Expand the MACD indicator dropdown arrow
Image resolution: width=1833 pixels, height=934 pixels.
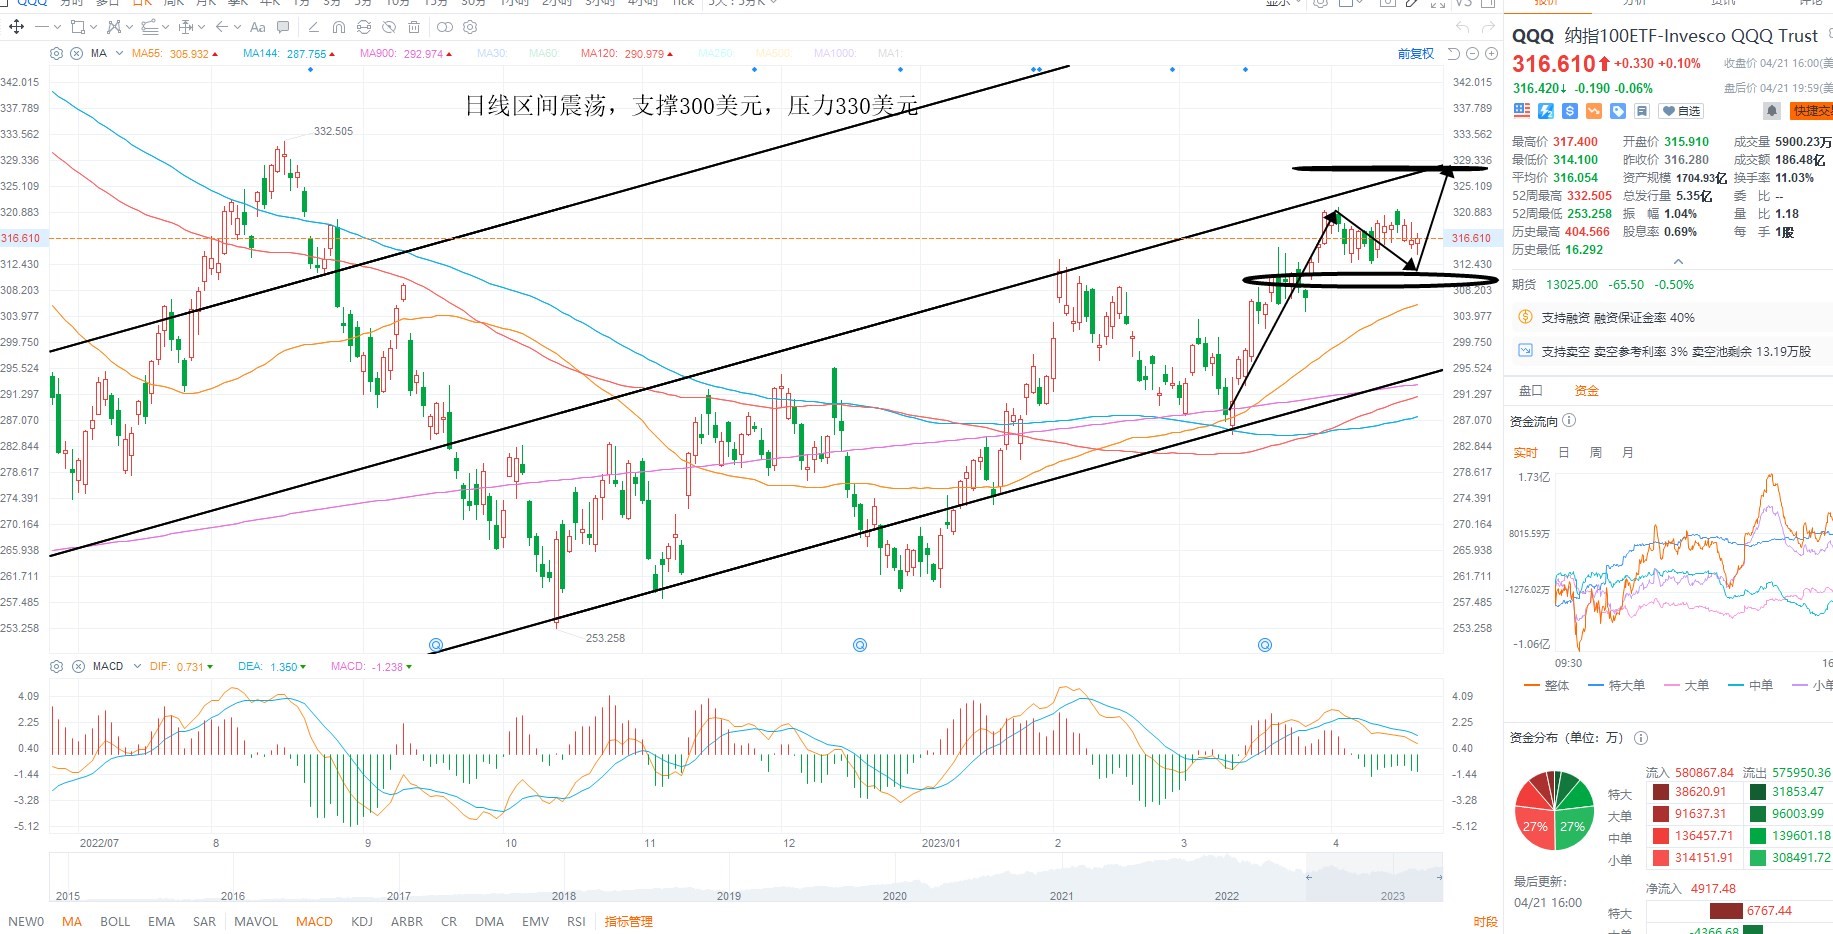(136, 666)
